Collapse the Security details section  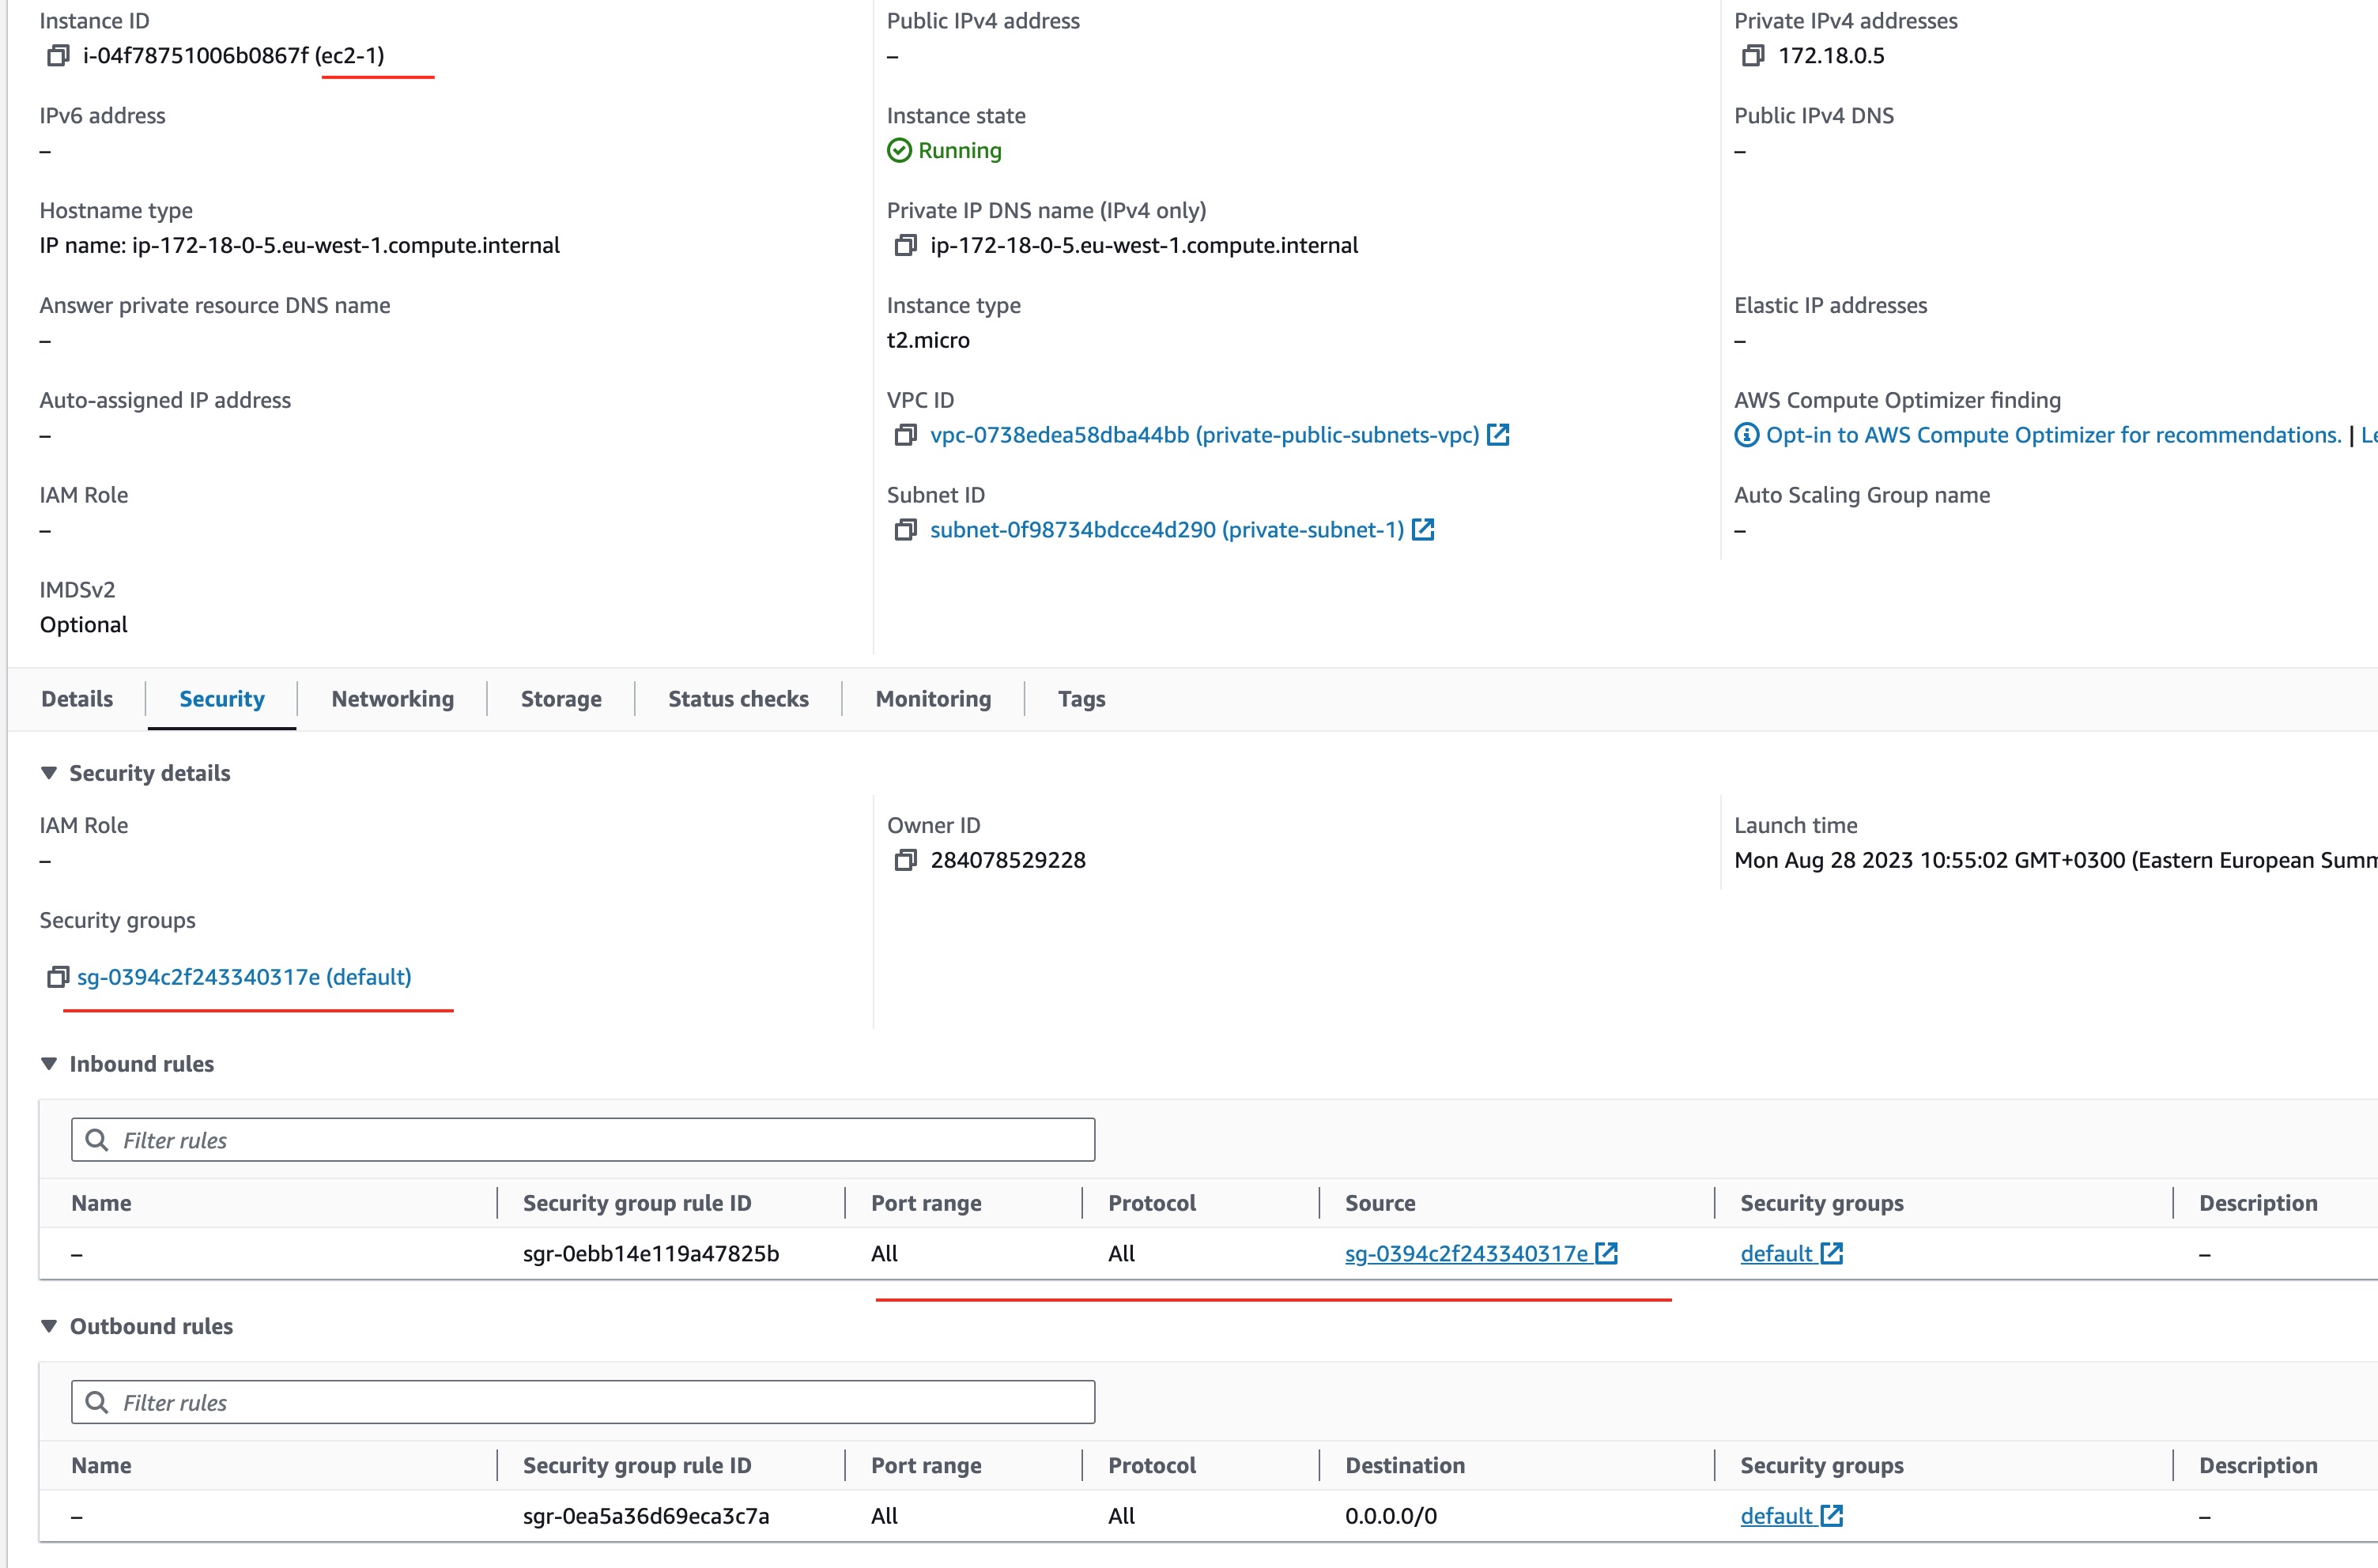[48, 773]
